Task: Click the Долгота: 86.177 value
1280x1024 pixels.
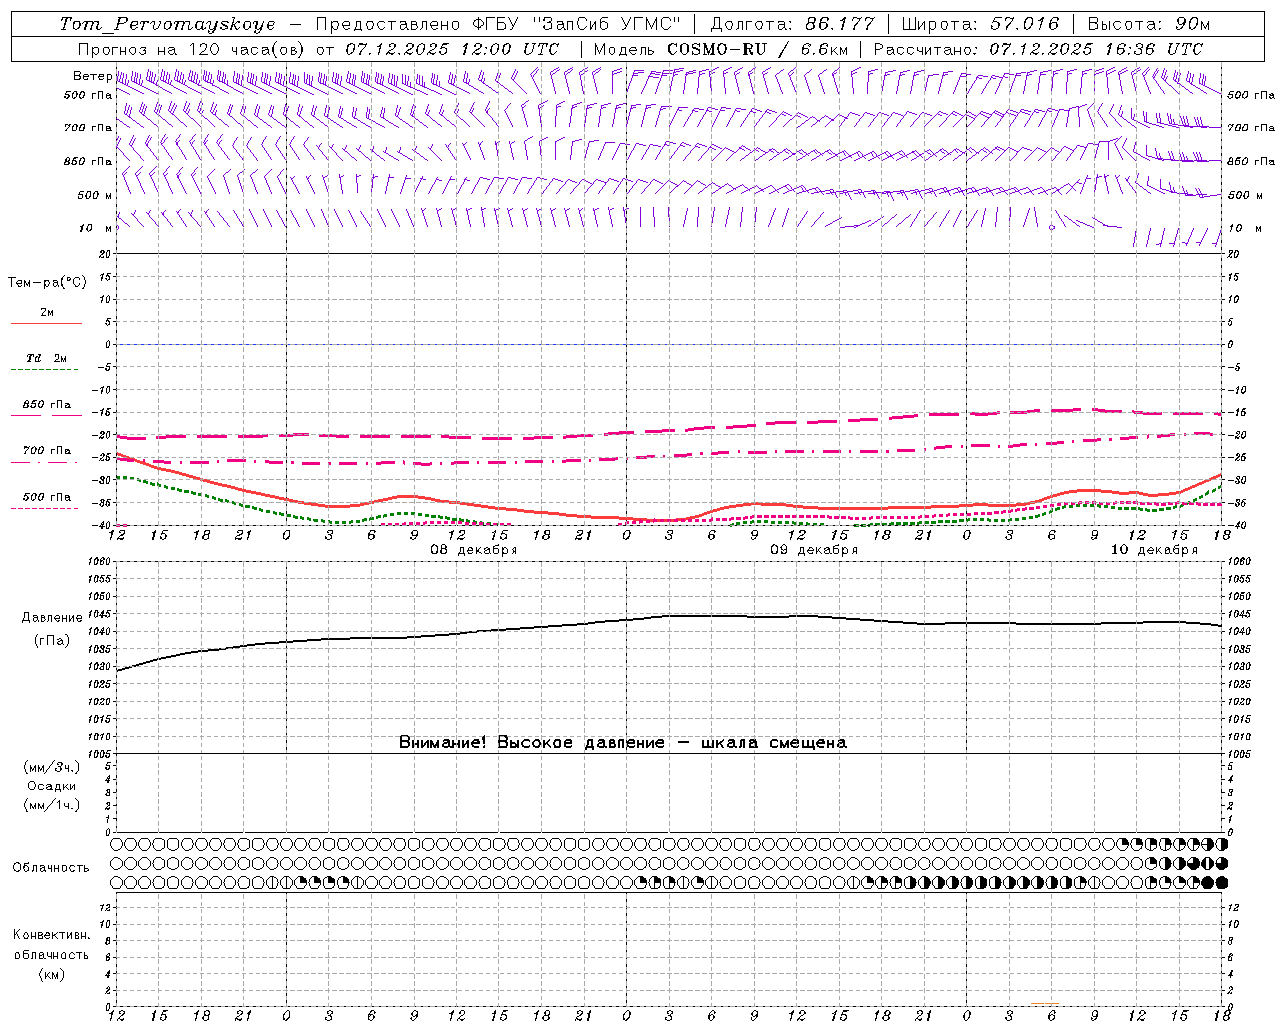Action: [x=792, y=24]
